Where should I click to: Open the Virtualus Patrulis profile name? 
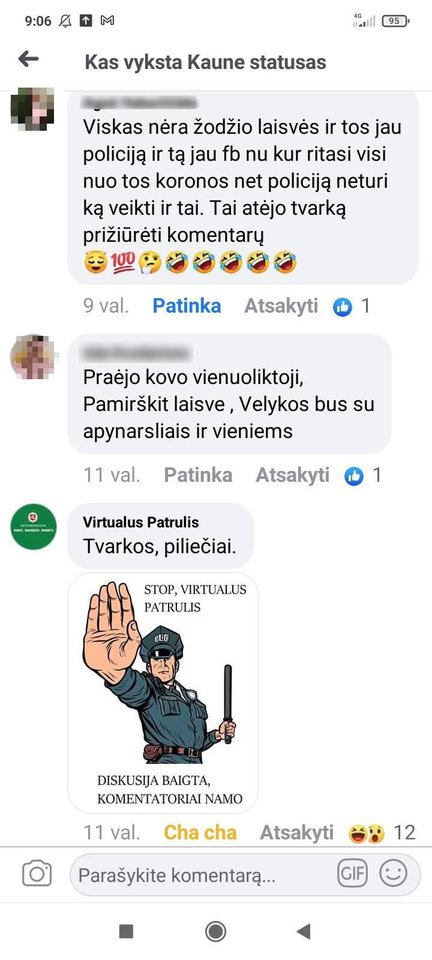(x=141, y=522)
